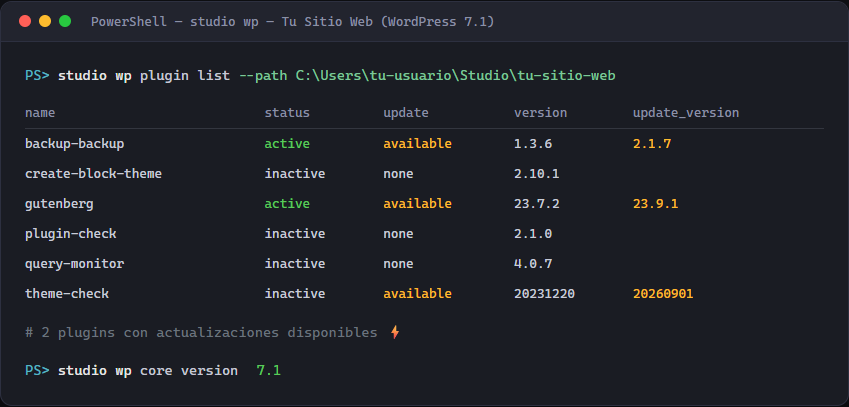Click the 'studio wp core version' command text

coord(148,371)
